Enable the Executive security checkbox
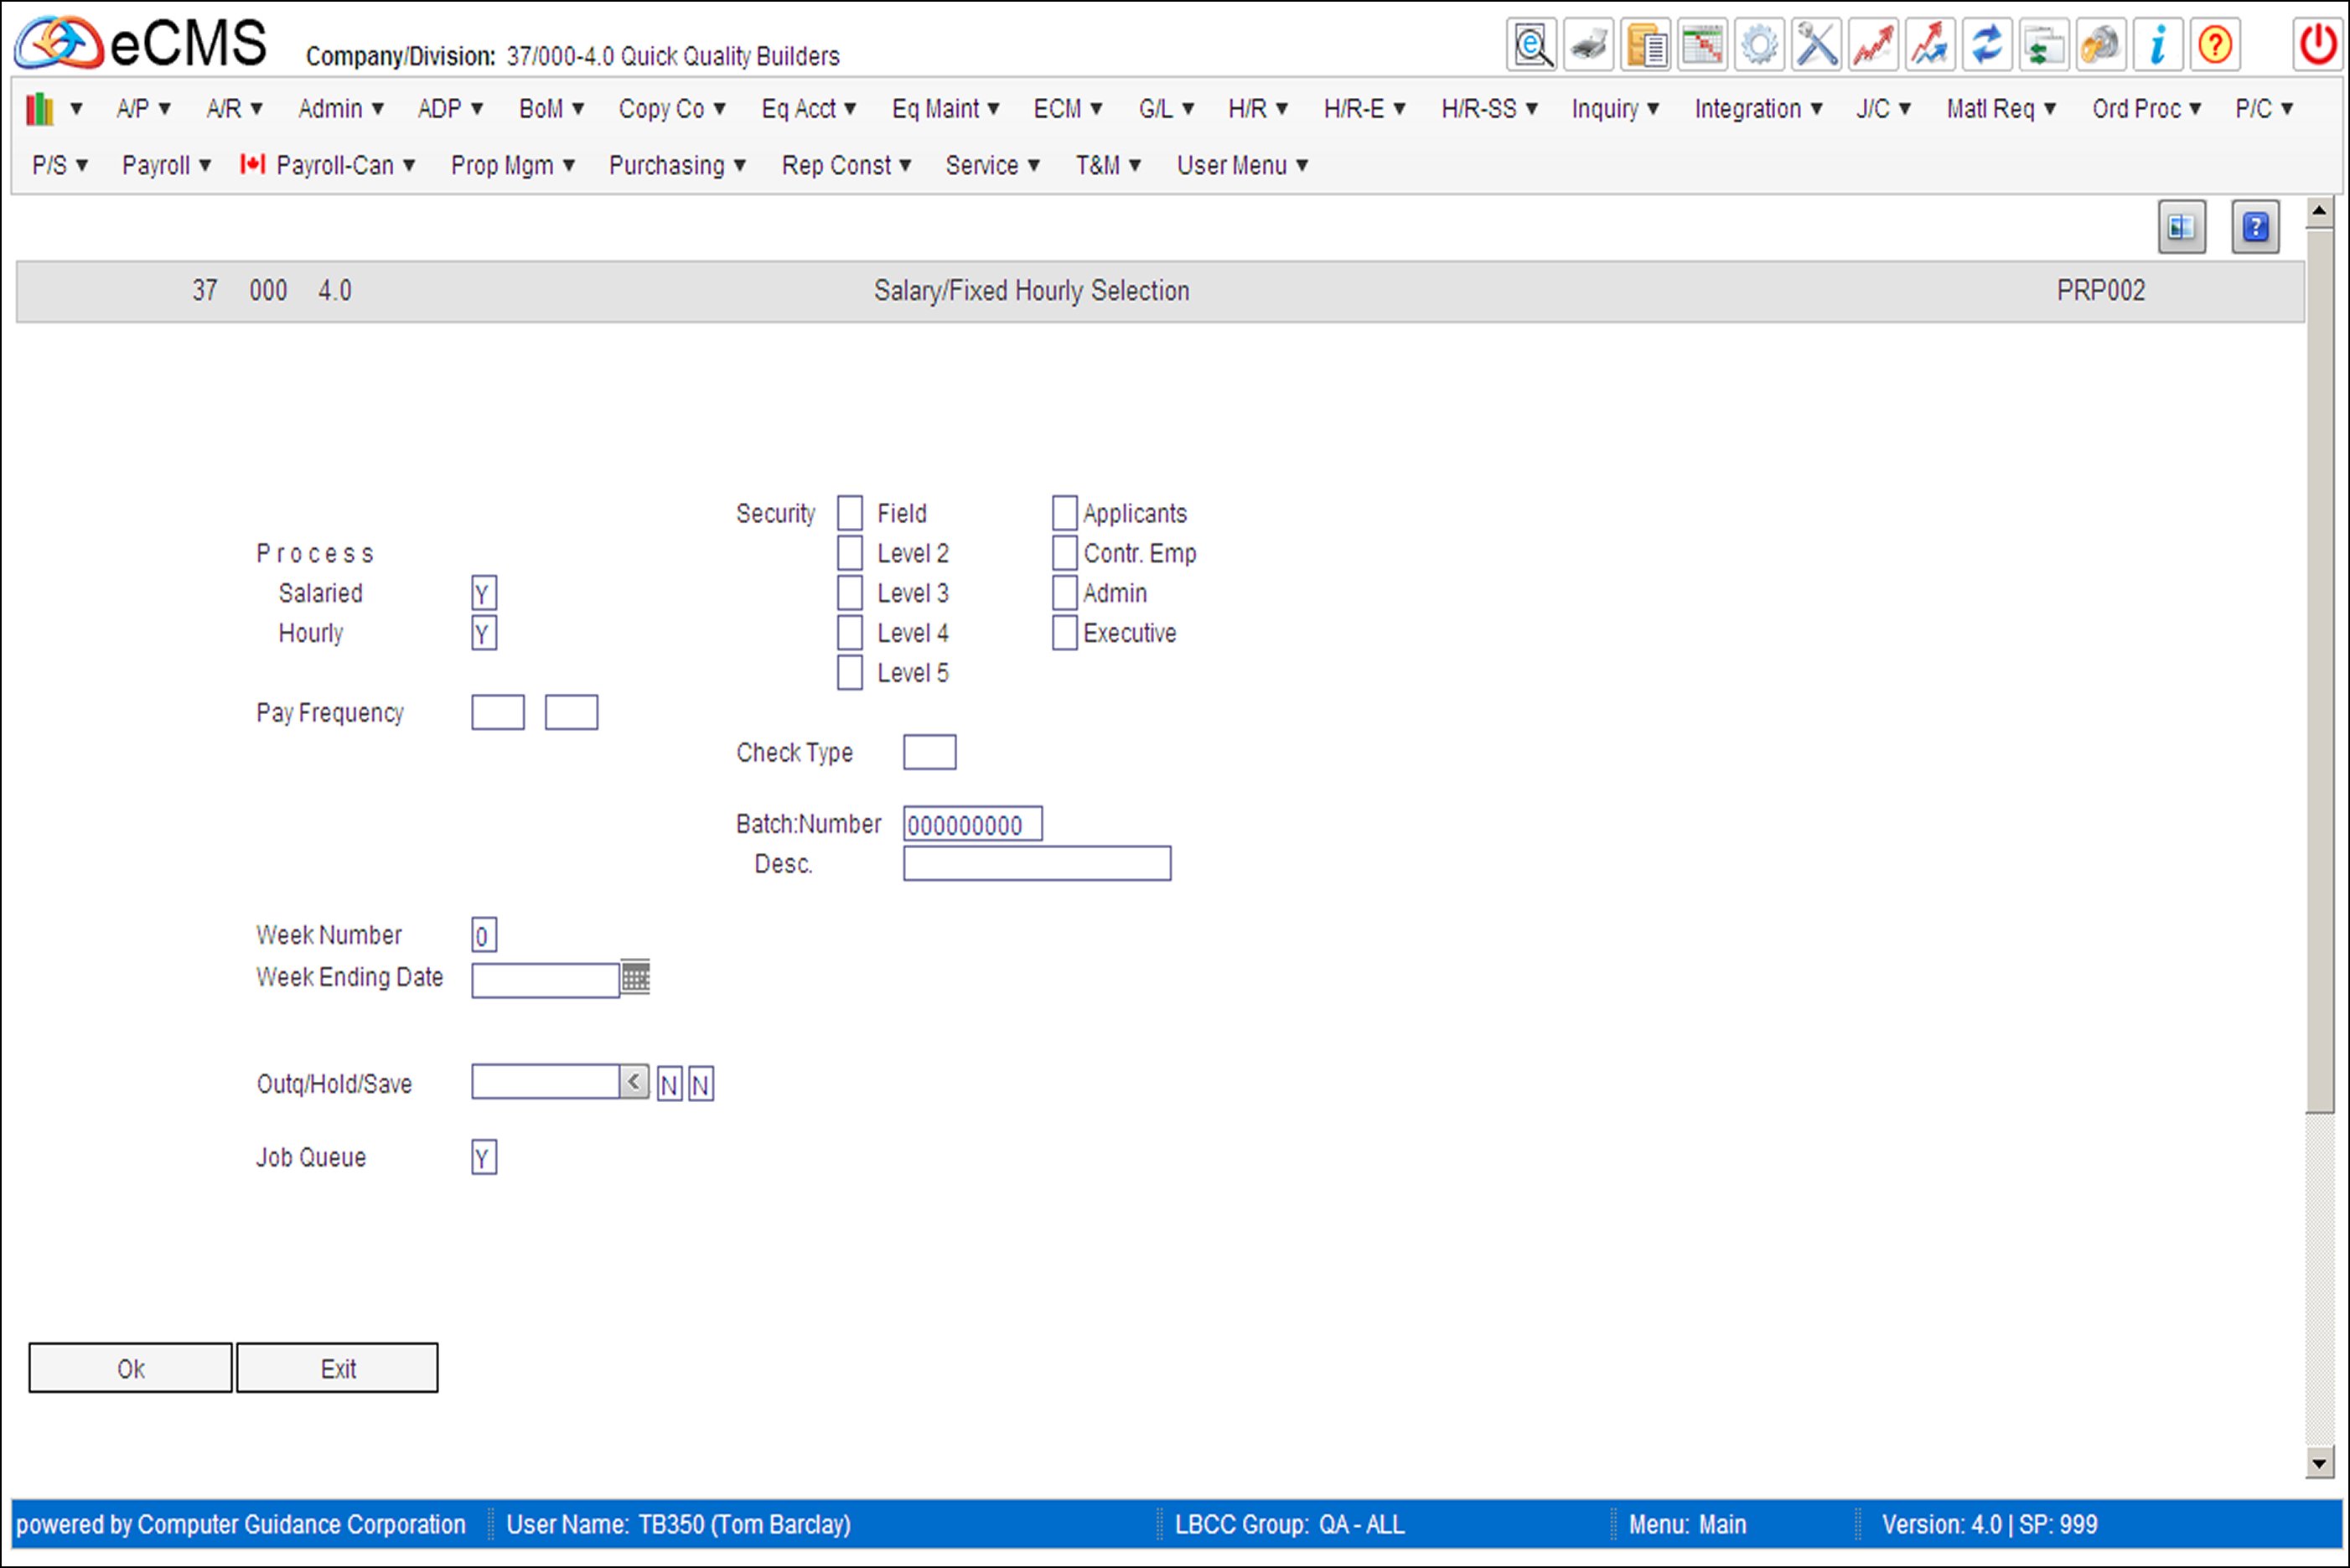 [1064, 632]
